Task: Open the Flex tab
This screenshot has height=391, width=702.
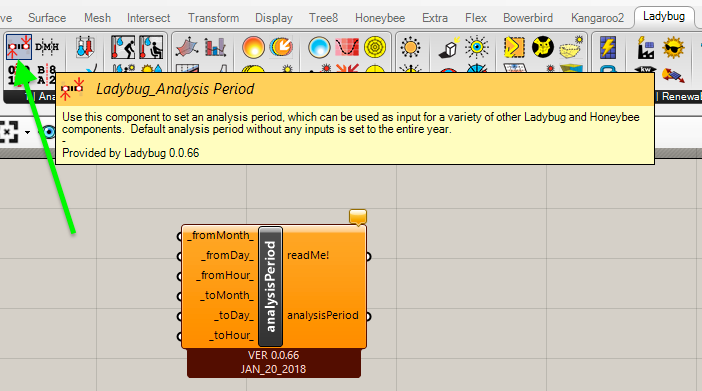Action: (x=475, y=18)
